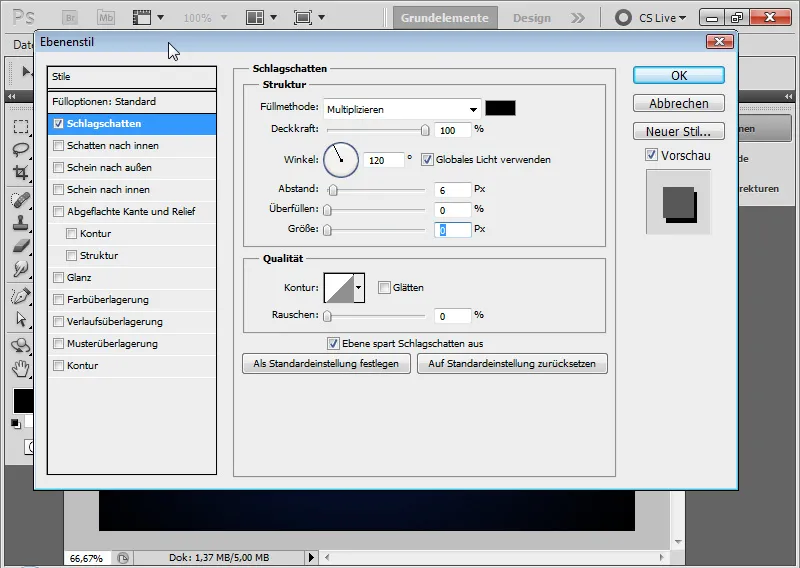Viewport: 800px width, 568px height.
Task: Click the Größe input field
Action: coord(453,230)
